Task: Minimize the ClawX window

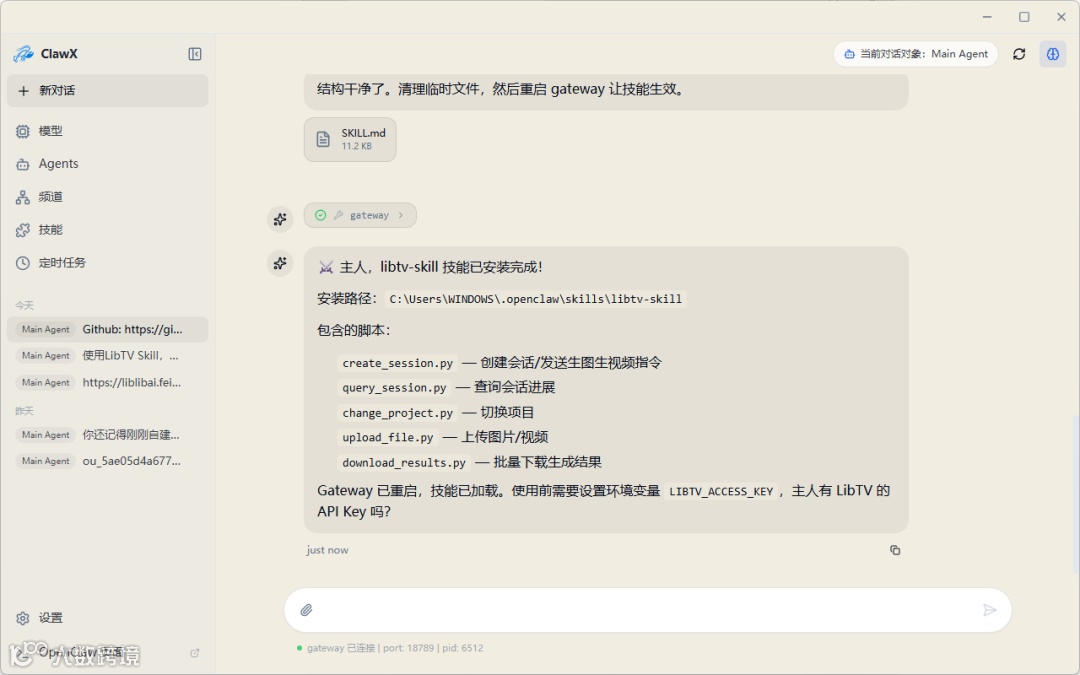Action: coord(987,17)
